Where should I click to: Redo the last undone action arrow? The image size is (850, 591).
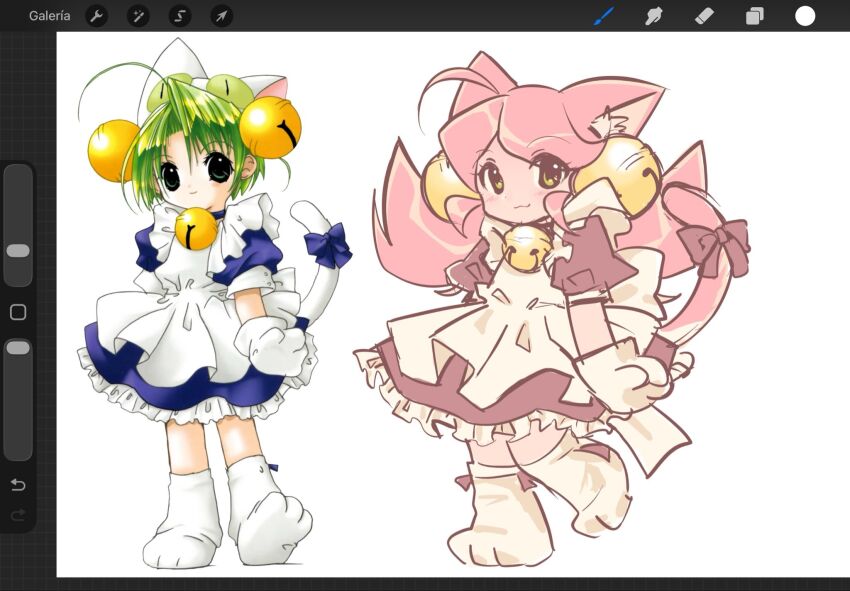(18, 515)
